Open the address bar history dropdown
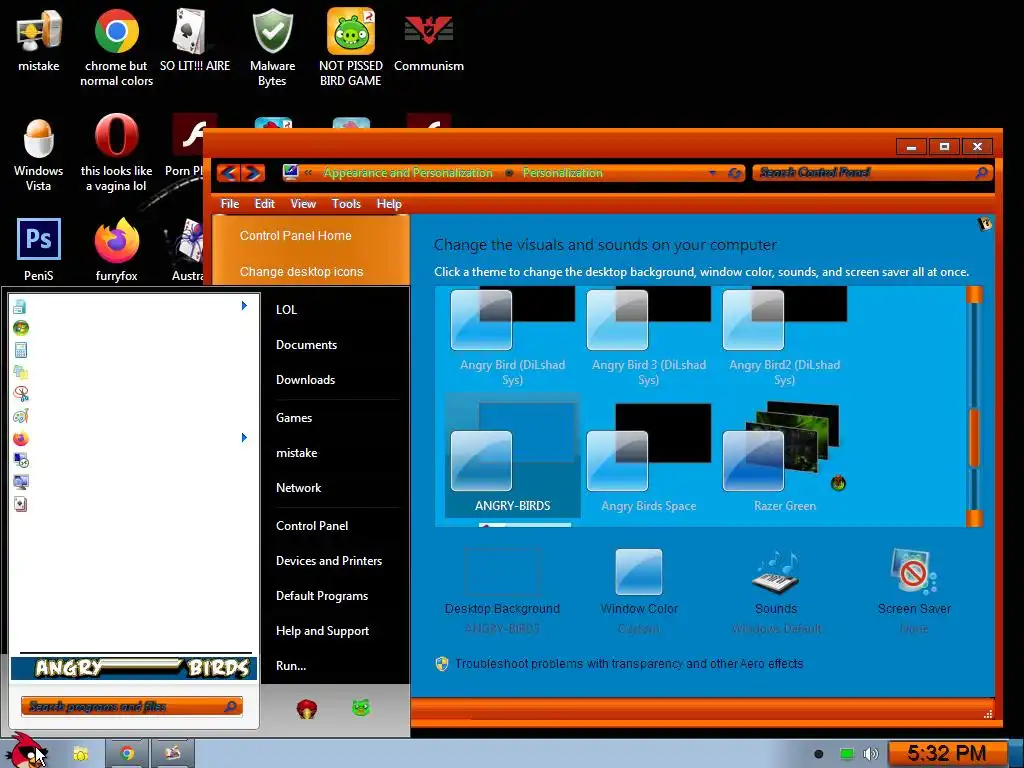Image resolution: width=1024 pixels, height=768 pixels. (712, 173)
